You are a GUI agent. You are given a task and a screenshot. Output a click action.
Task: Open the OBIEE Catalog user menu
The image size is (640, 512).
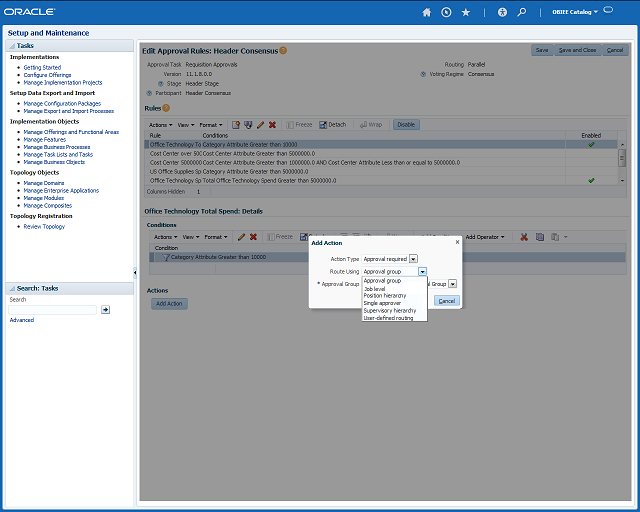point(575,12)
